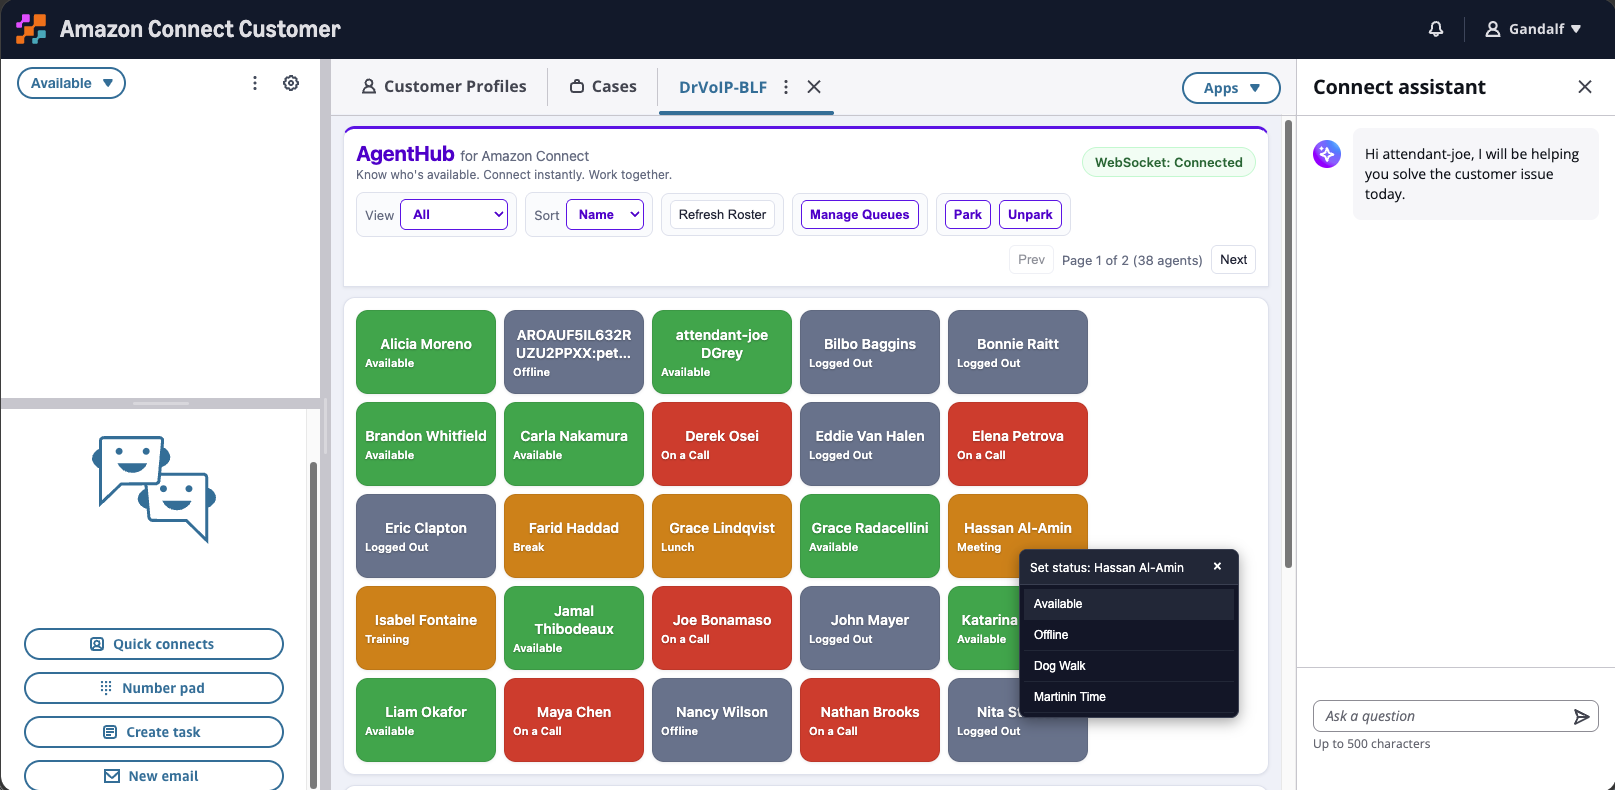Click the Amazon Connect logo icon
This screenshot has width=1615, height=790.
[x=31, y=29]
